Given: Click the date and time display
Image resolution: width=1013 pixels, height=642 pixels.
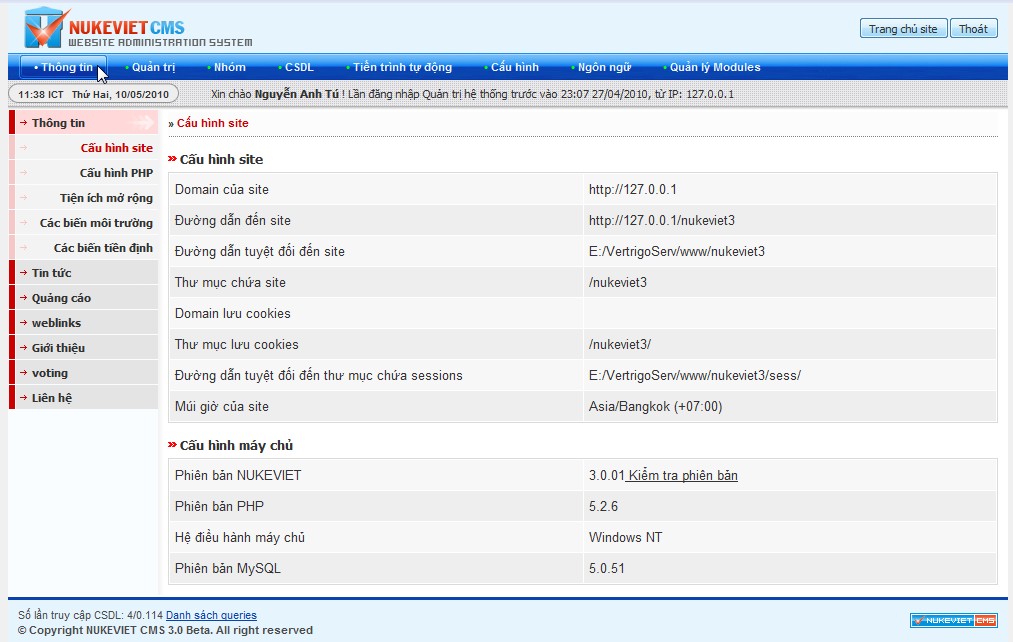Looking at the screenshot, I should click(x=94, y=94).
